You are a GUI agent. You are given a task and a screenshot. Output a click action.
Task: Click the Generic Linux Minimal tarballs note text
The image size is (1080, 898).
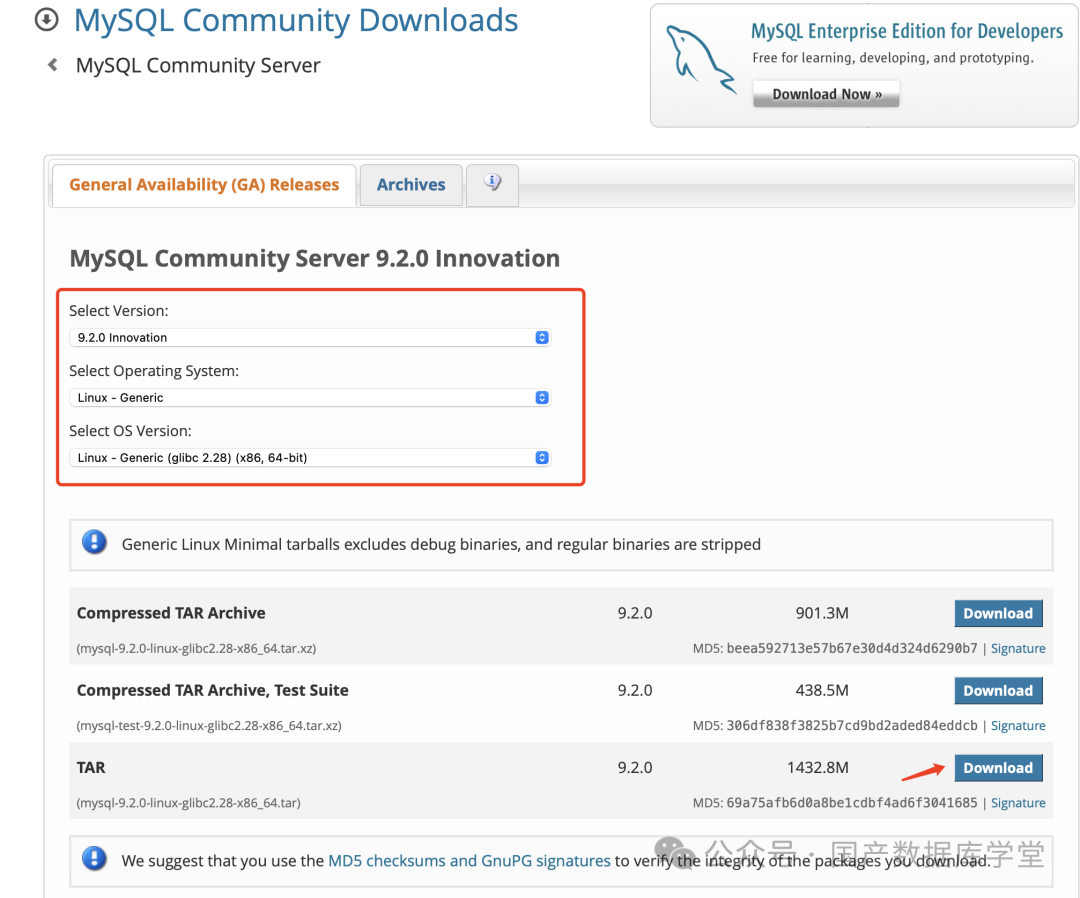point(441,544)
